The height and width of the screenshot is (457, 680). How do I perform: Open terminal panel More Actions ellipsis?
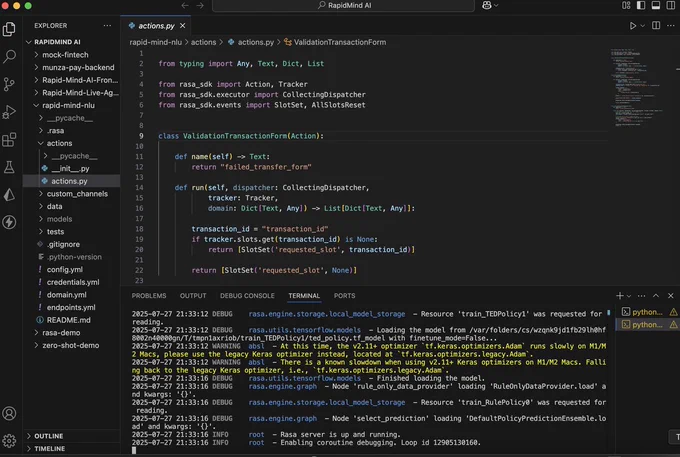(641, 296)
